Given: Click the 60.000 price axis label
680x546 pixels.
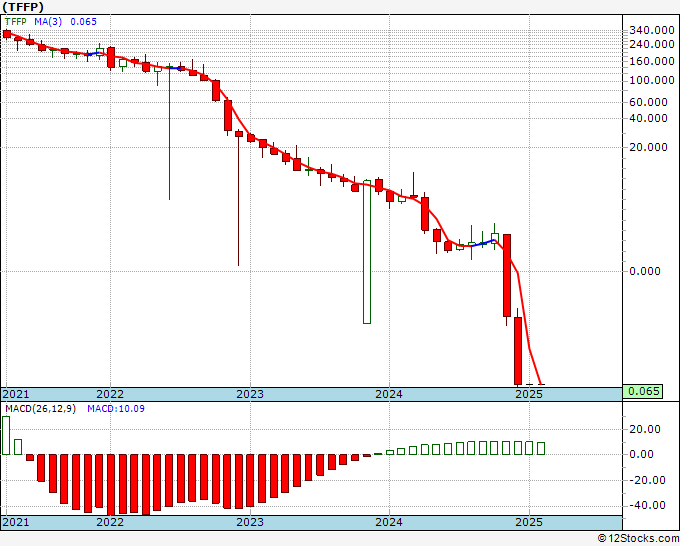Looking at the screenshot, I should 649,102.
